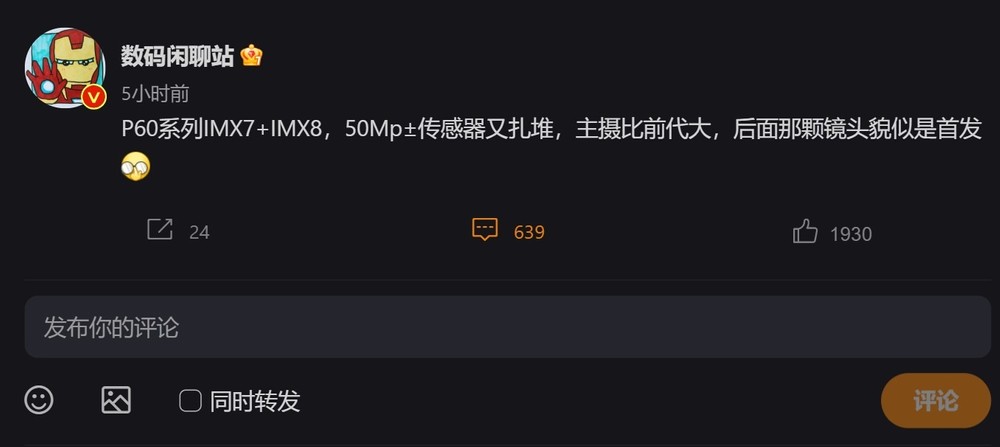Click the repost share icon
Image resolution: width=1000 pixels, height=447 pixels.
point(160,230)
